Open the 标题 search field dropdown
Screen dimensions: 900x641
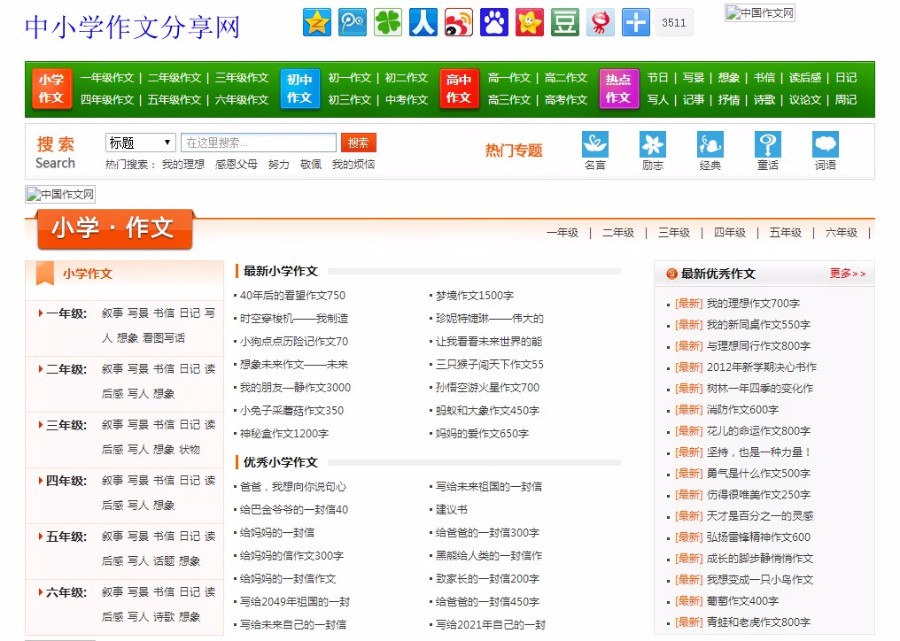point(140,142)
